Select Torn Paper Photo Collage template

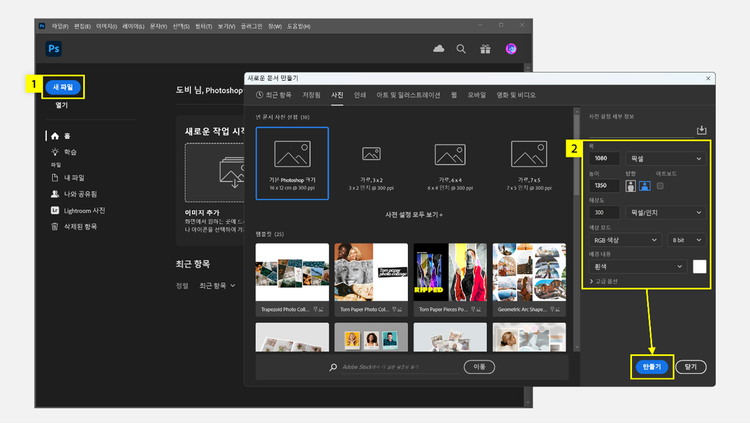[371, 279]
